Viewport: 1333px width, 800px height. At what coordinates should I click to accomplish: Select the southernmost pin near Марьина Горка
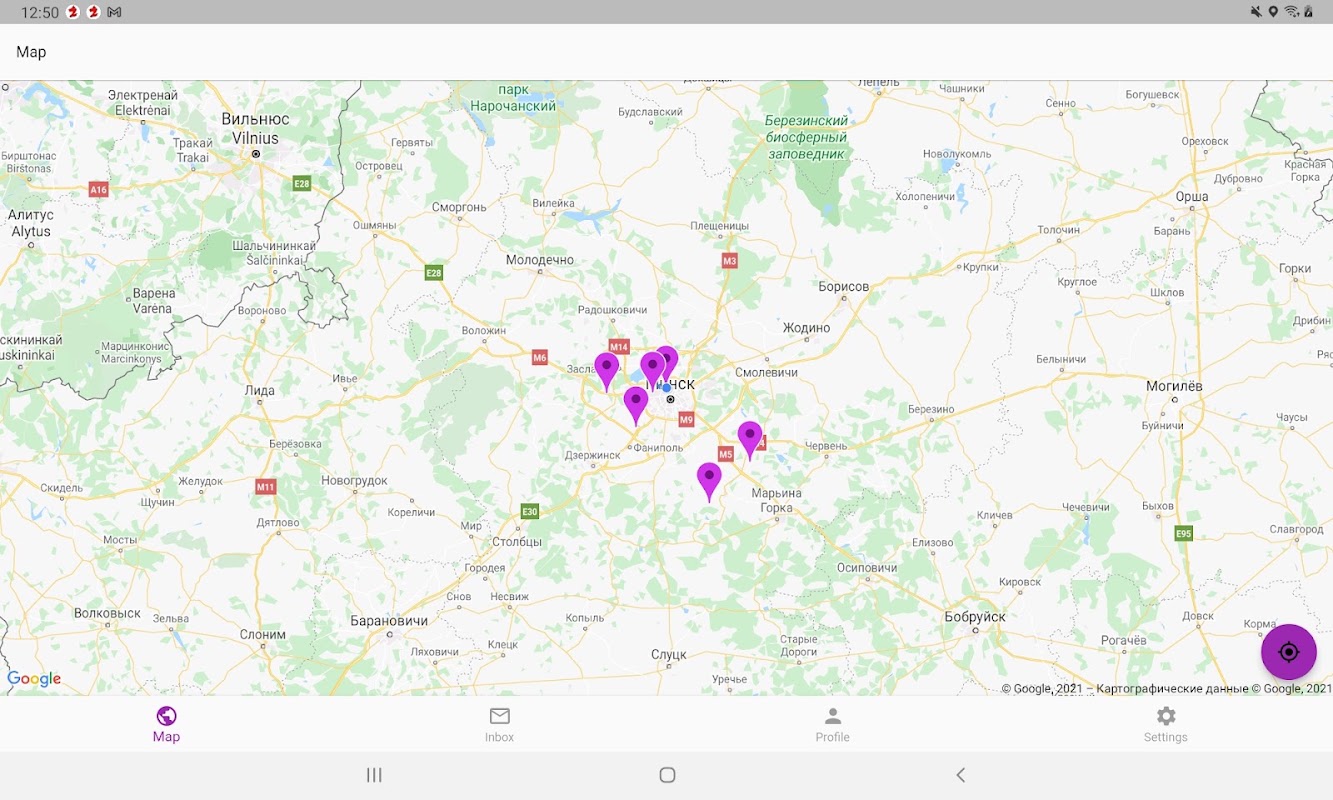pyautogui.click(x=709, y=481)
